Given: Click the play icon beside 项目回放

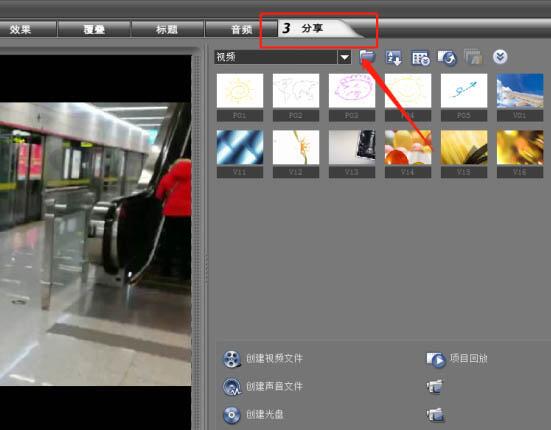Looking at the screenshot, I should click(x=436, y=359).
